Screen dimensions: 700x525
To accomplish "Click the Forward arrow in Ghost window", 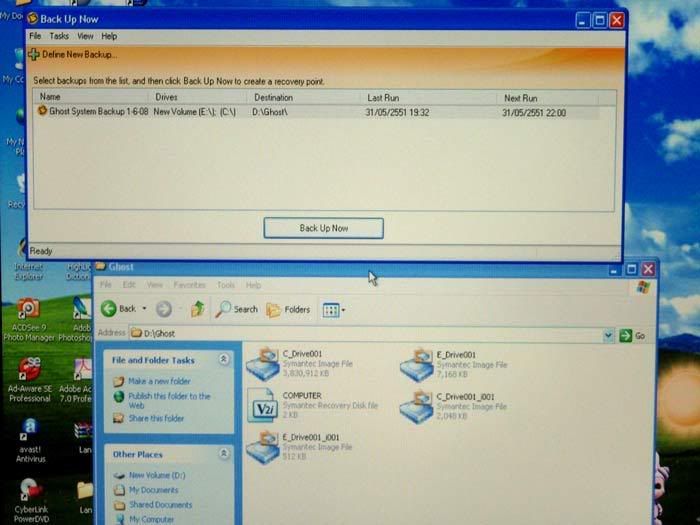I will coord(164,309).
